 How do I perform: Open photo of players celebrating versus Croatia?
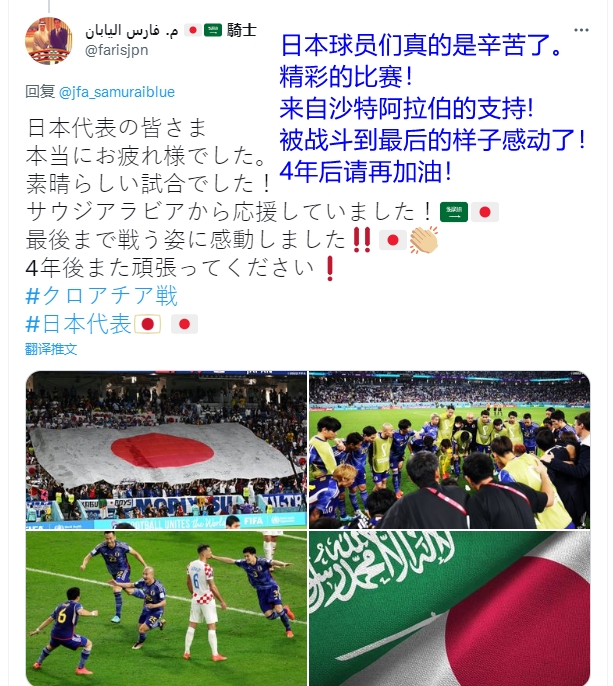click(166, 608)
